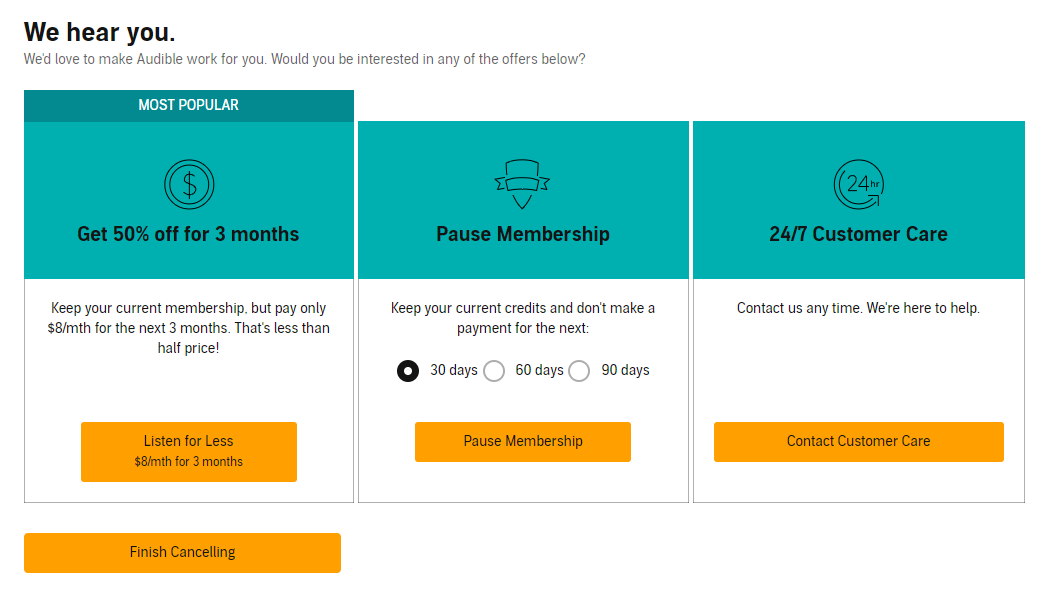This screenshot has width=1064, height=595.
Task: Choose the 60 days pause option
Action: pos(494,371)
